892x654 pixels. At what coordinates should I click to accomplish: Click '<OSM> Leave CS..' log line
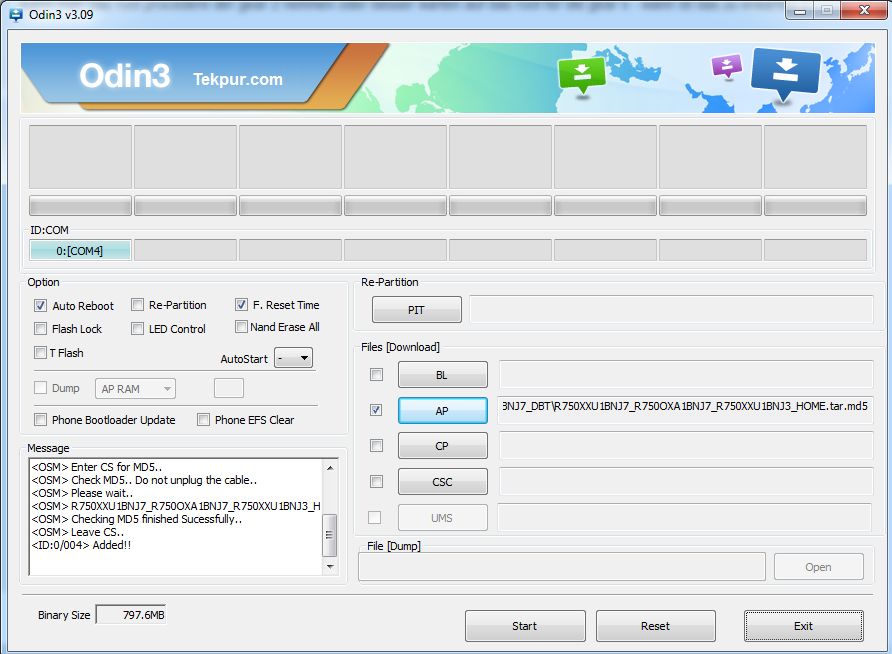point(78,532)
